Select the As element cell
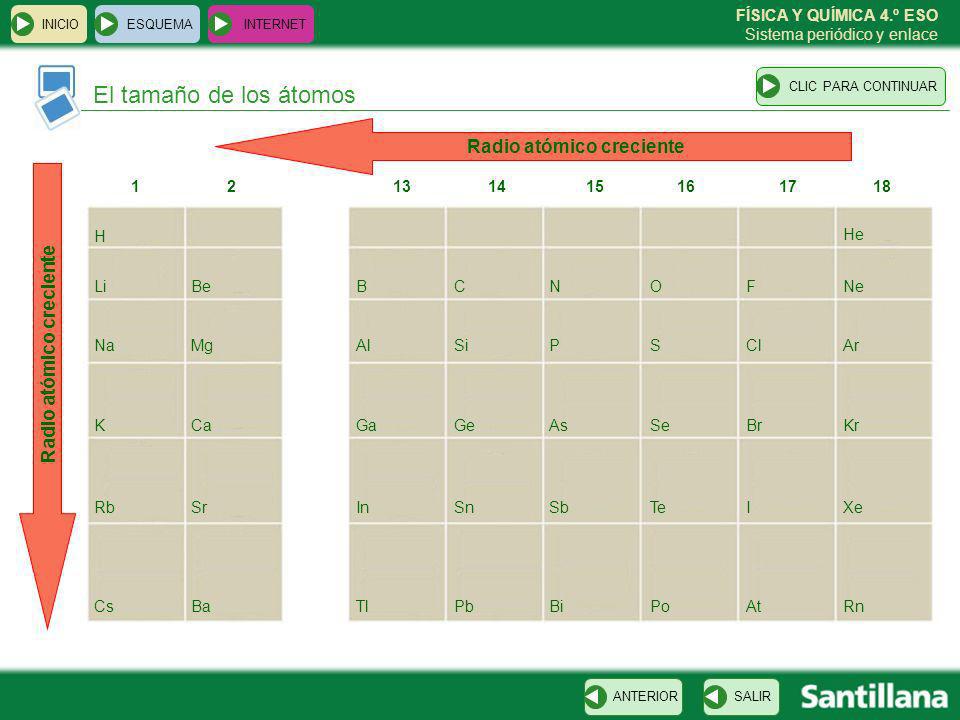The width and height of the screenshot is (960, 720). [592, 400]
